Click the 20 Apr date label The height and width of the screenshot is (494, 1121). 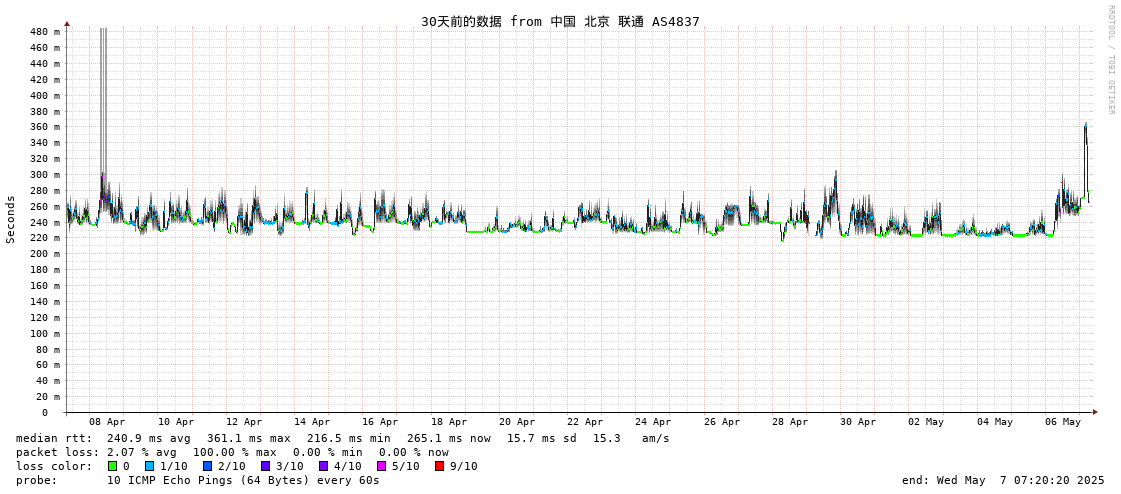[517, 423]
